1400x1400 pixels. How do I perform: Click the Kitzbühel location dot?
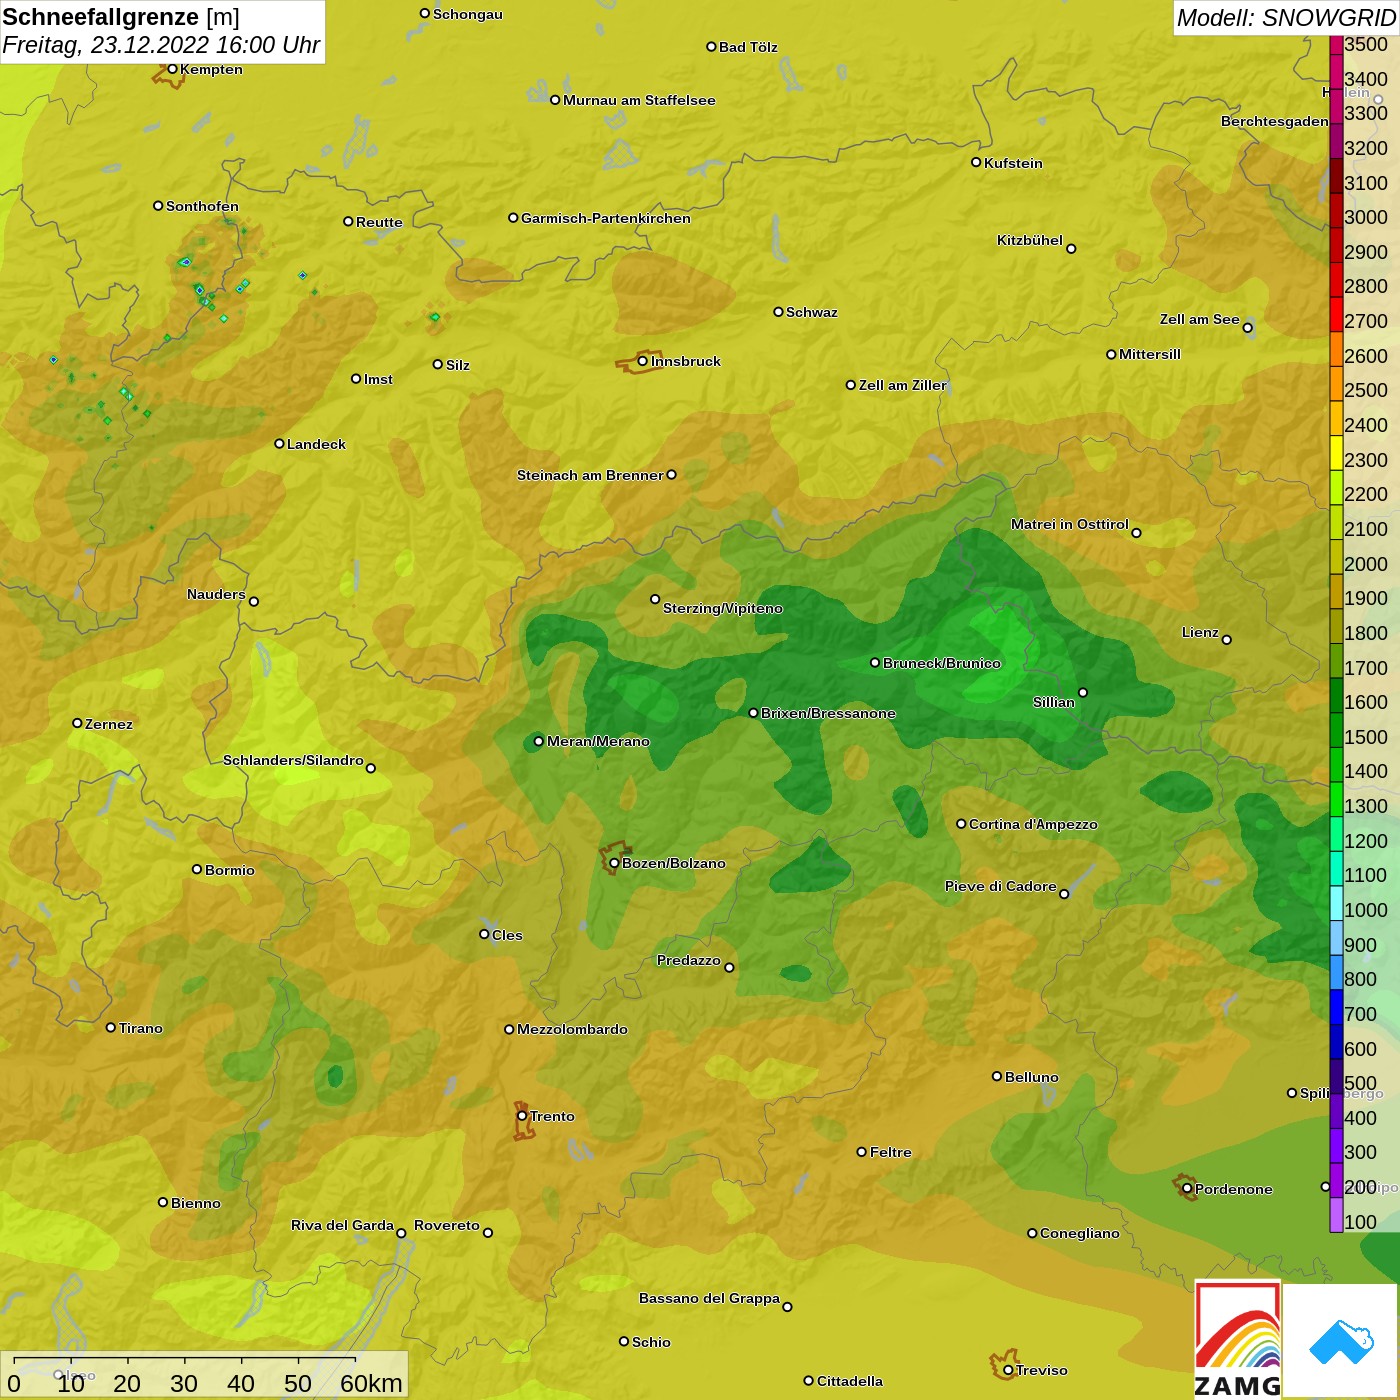pyautogui.click(x=1071, y=249)
